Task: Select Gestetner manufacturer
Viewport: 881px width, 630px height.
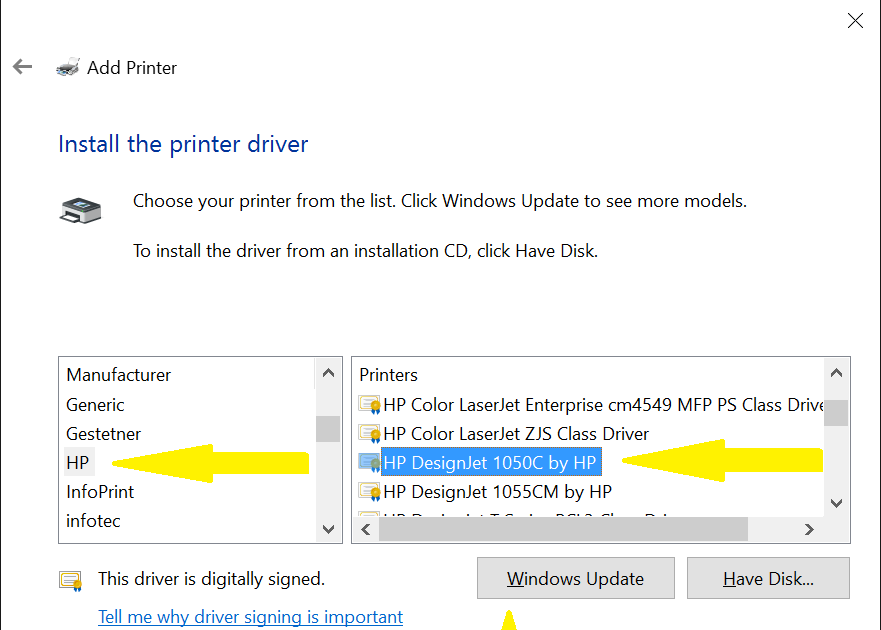Action: (x=103, y=434)
